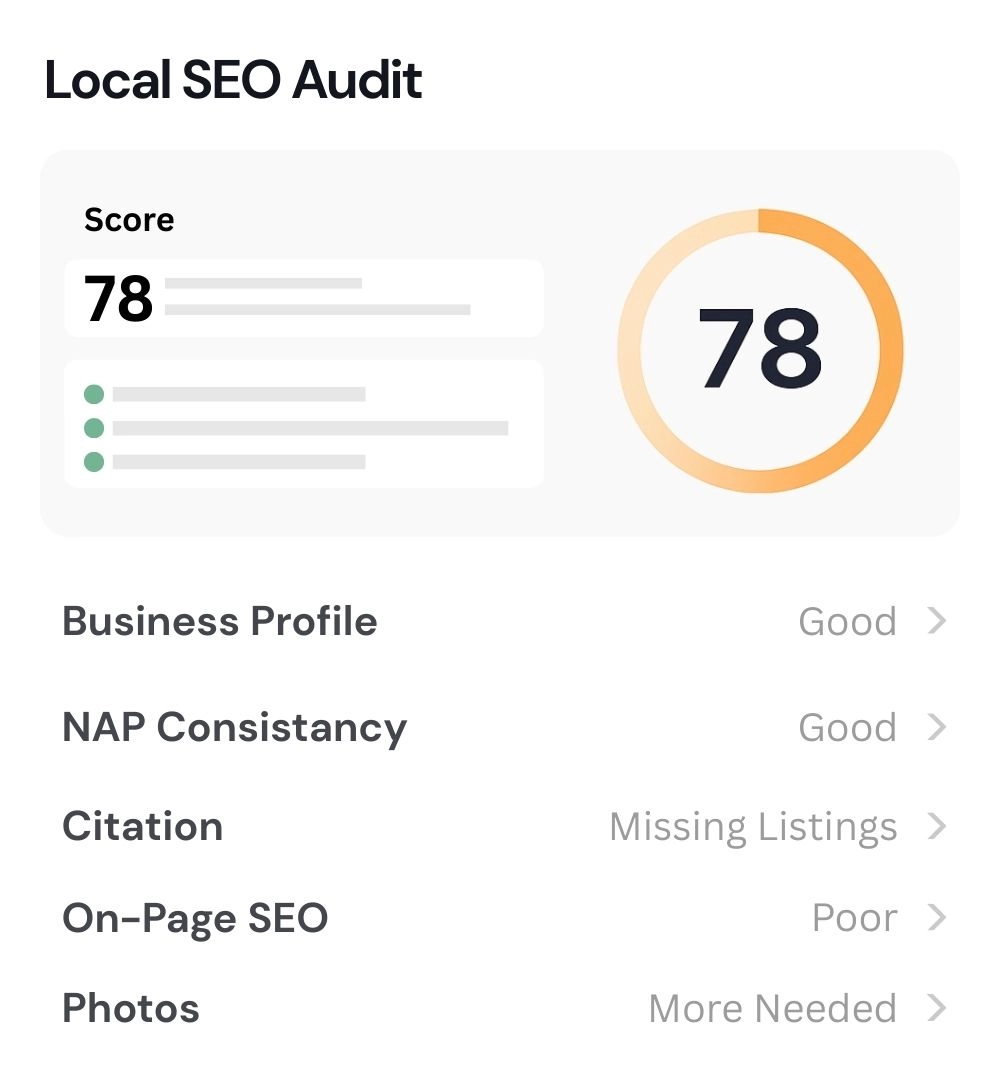Expand the NAP Consistancy chevron arrow

pos(936,727)
